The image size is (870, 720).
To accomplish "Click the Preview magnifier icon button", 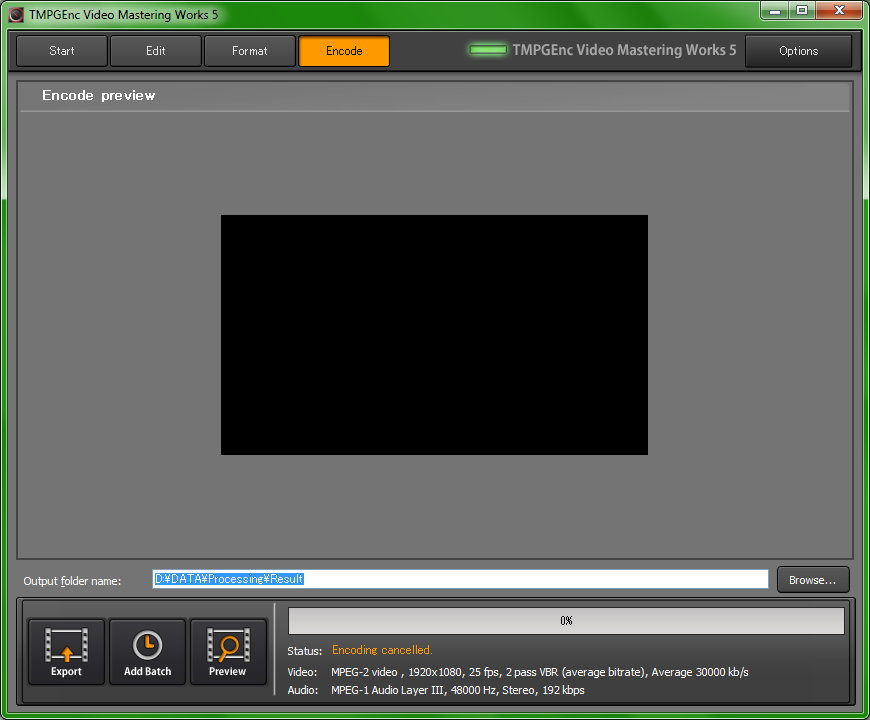I will (228, 652).
